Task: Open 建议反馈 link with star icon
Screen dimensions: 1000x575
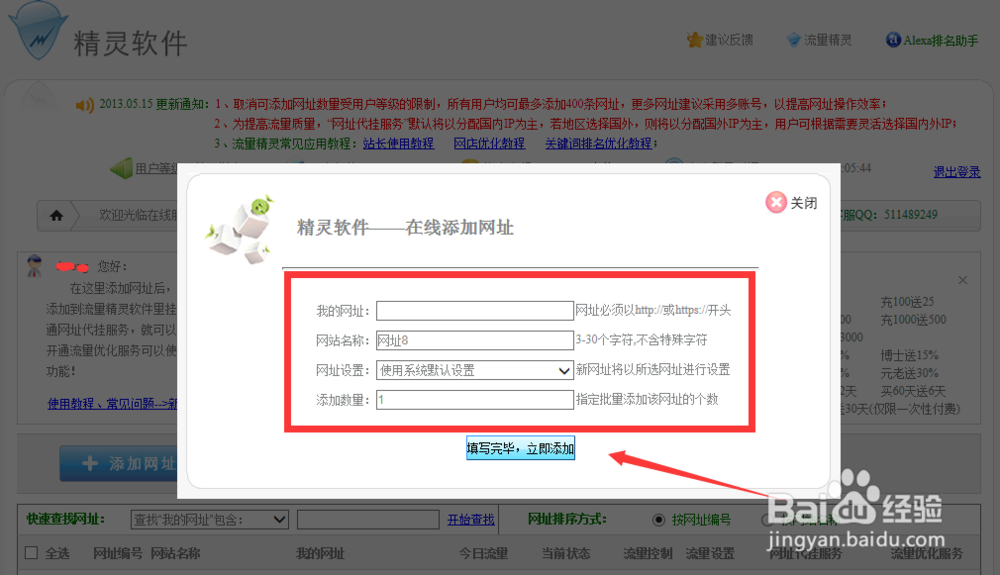Action: click(720, 40)
